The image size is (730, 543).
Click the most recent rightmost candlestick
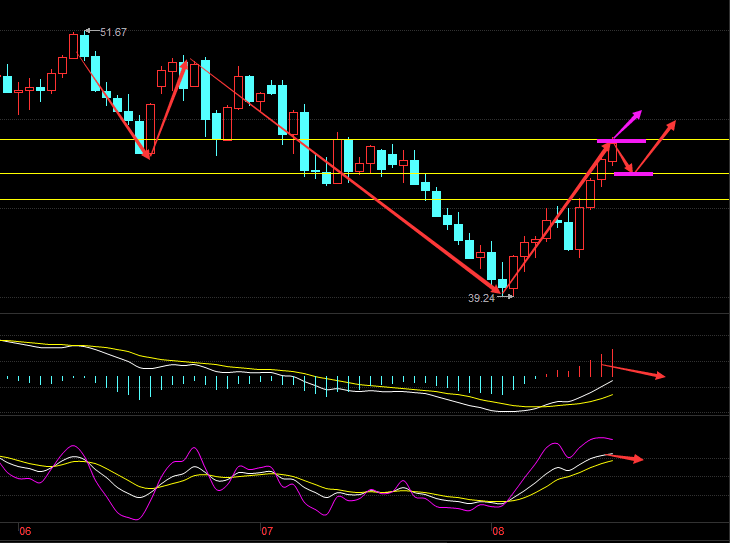point(612,153)
